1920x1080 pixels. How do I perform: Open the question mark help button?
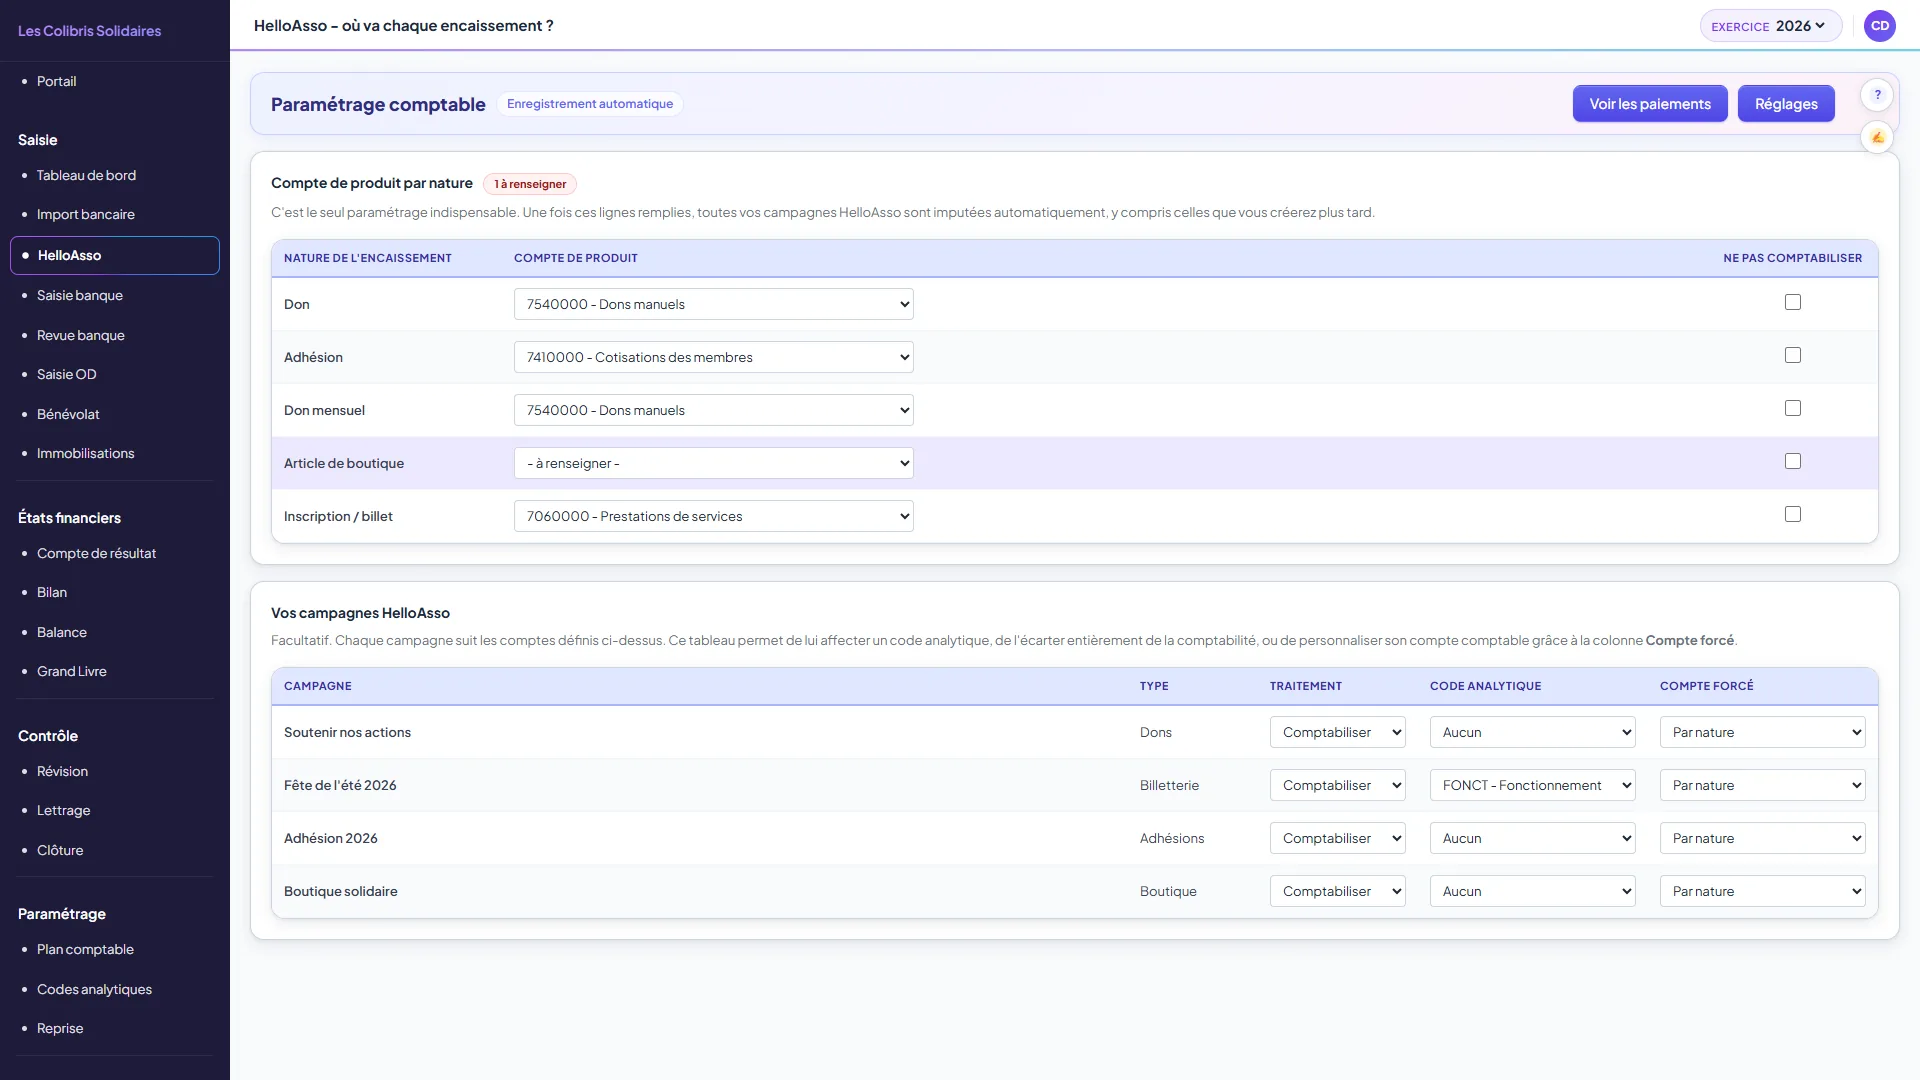click(1877, 95)
